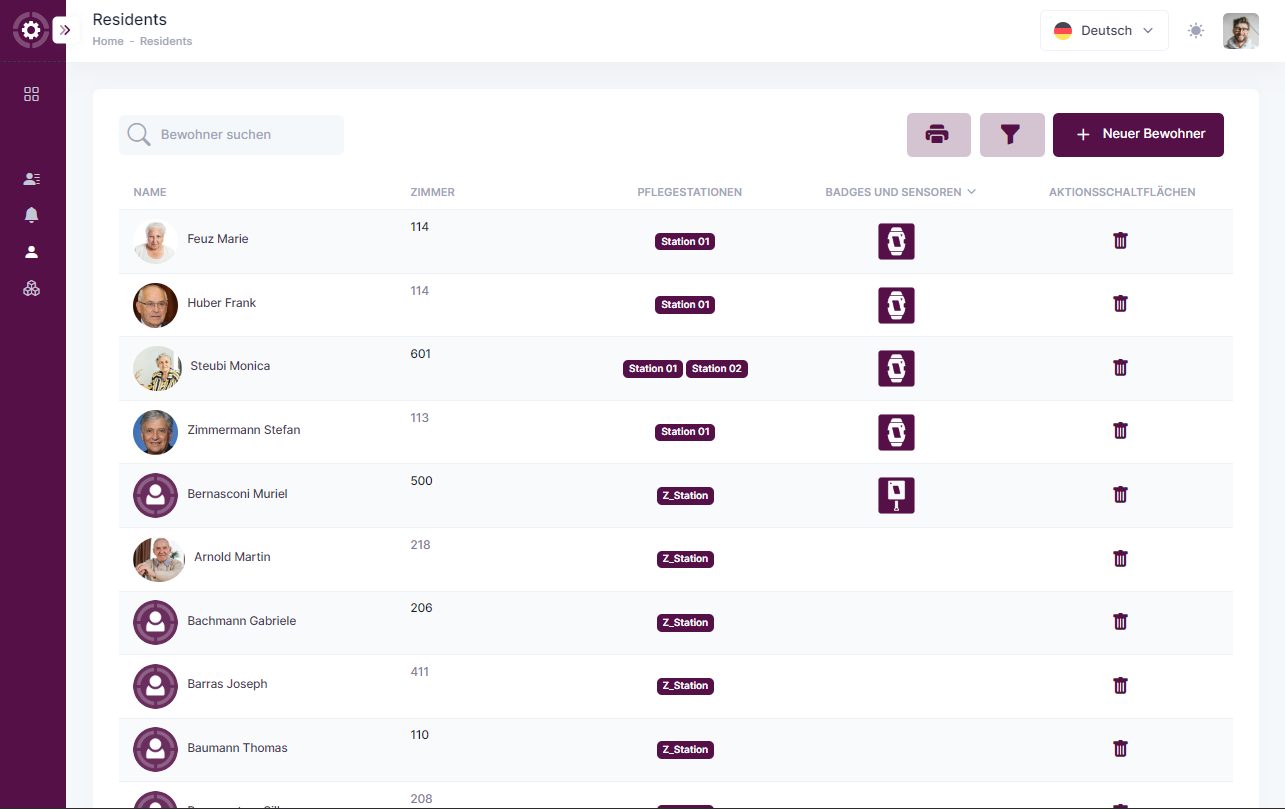Click the three-circles group icon in sidebar
The width and height of the screenshot is (1285, 809).
32,289
